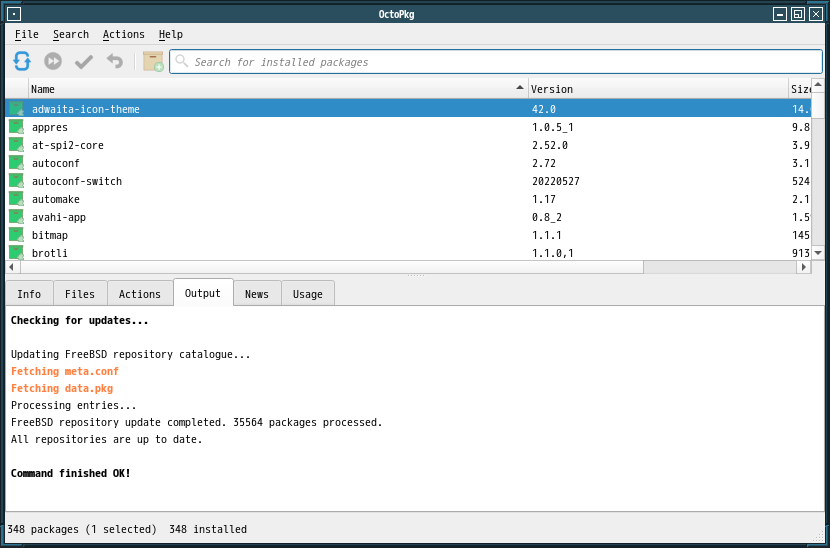830x548 pixels.
Task: Click the window menu icon in the title bar
Action: (x=13, y=14)
